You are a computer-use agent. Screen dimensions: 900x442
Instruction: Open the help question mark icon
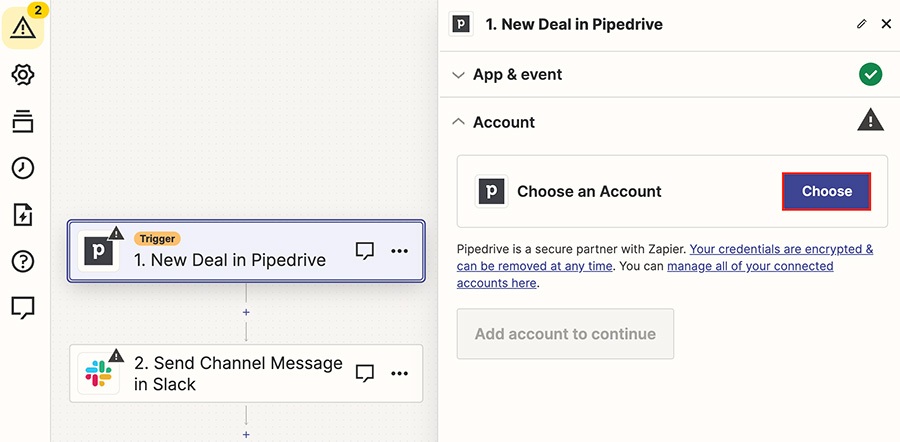click(x=23, y=262)
